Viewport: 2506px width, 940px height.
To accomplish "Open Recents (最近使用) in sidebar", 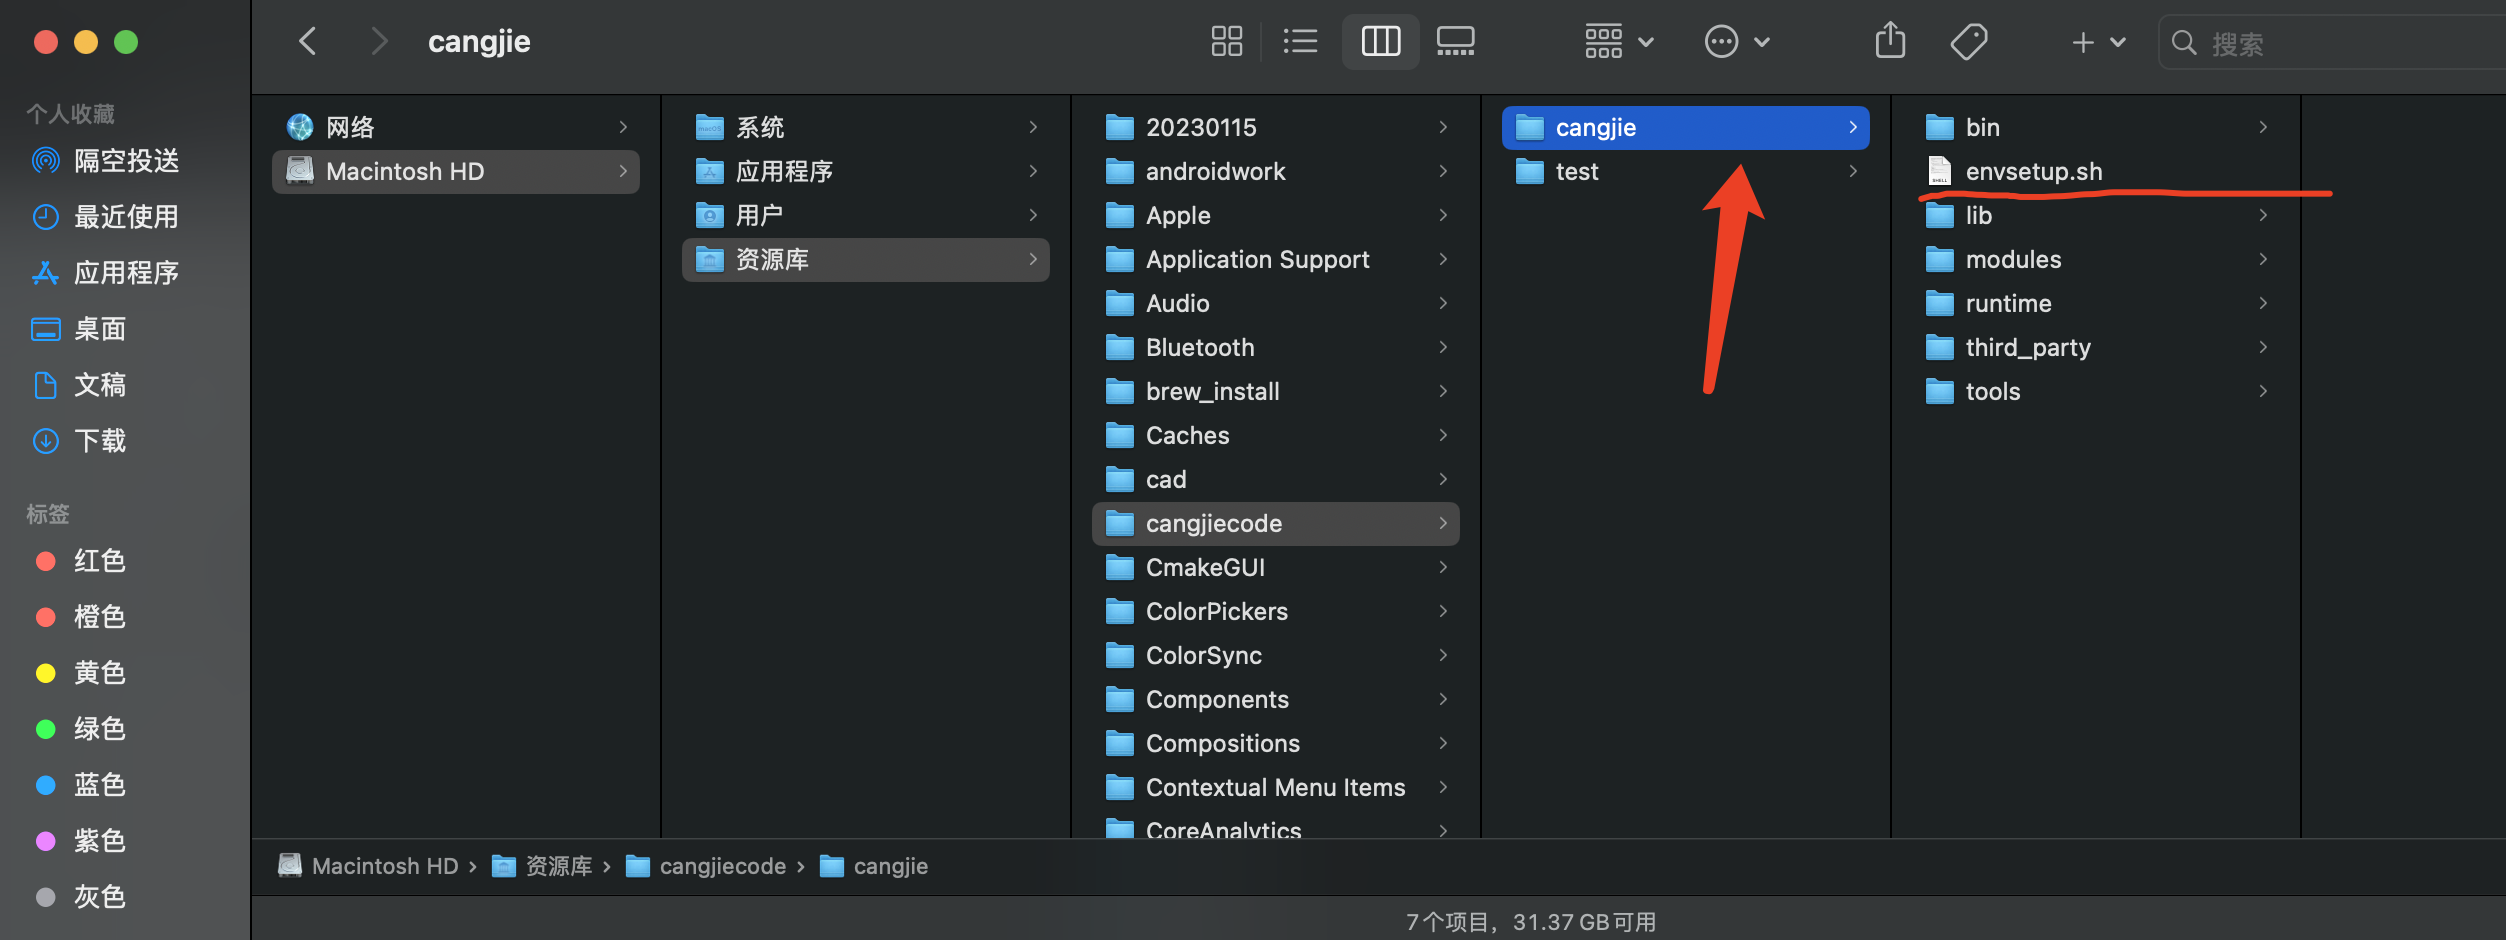I will (125, 216).
